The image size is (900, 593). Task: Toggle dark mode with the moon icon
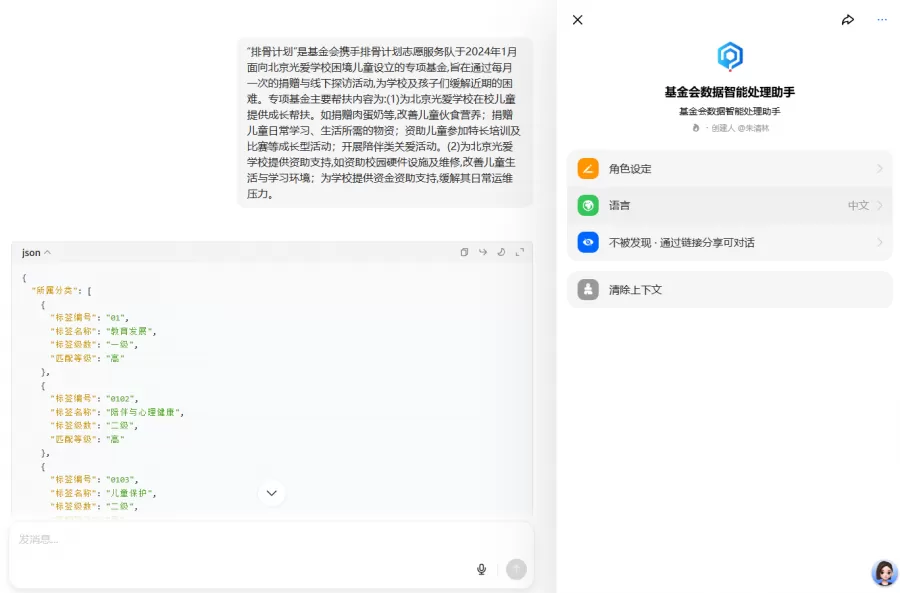pyautogui.click(x=500, y=252)
